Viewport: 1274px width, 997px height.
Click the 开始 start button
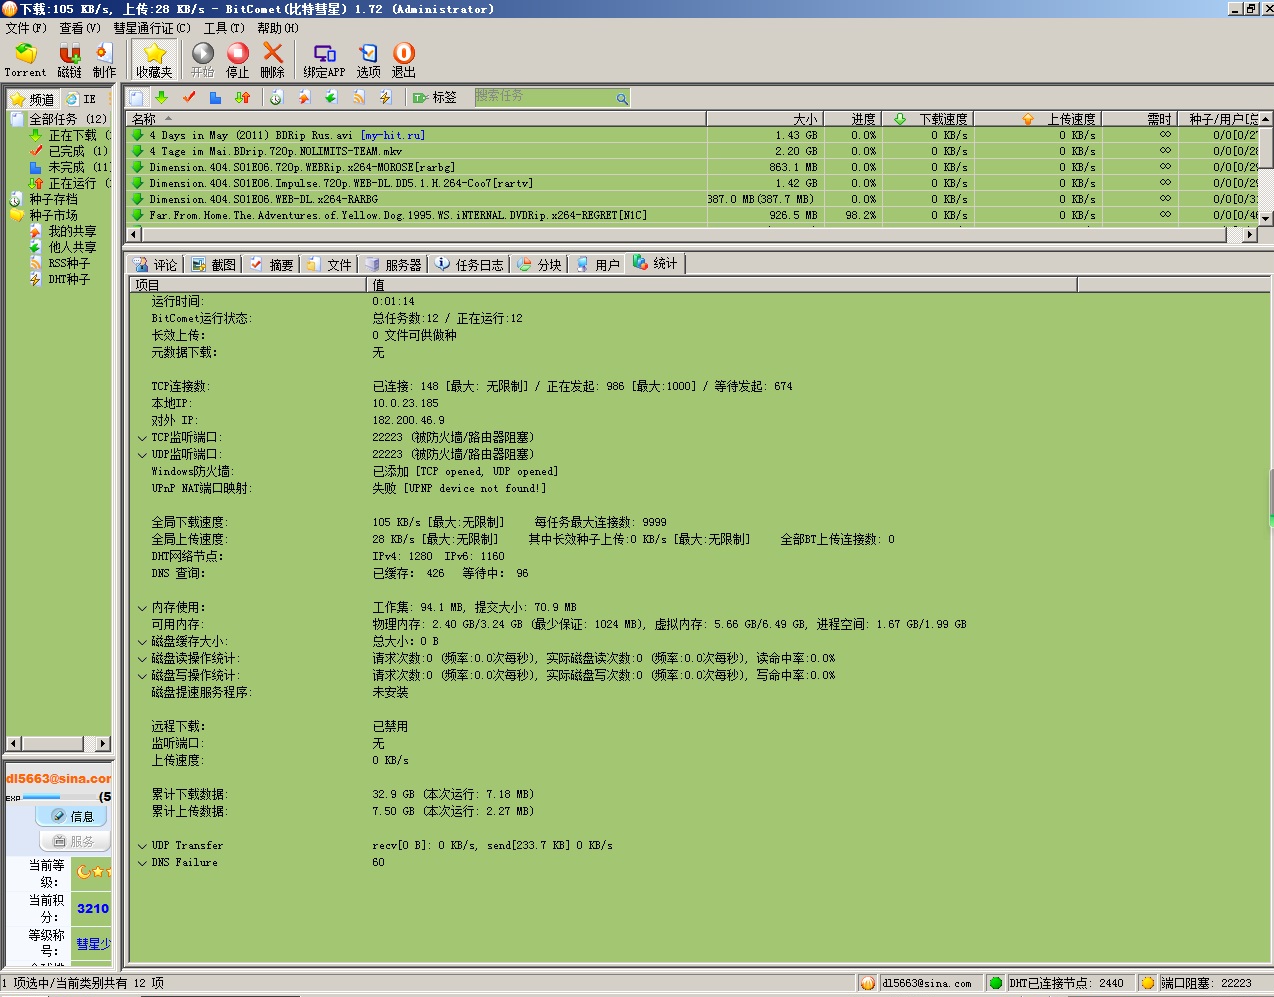(203, 60)
